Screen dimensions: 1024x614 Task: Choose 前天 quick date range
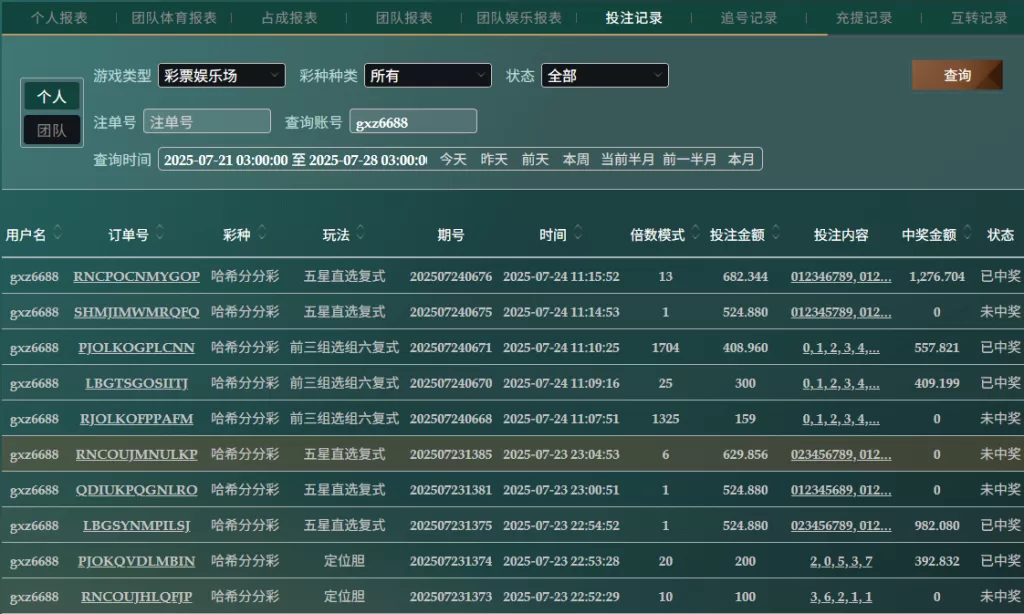535,160
